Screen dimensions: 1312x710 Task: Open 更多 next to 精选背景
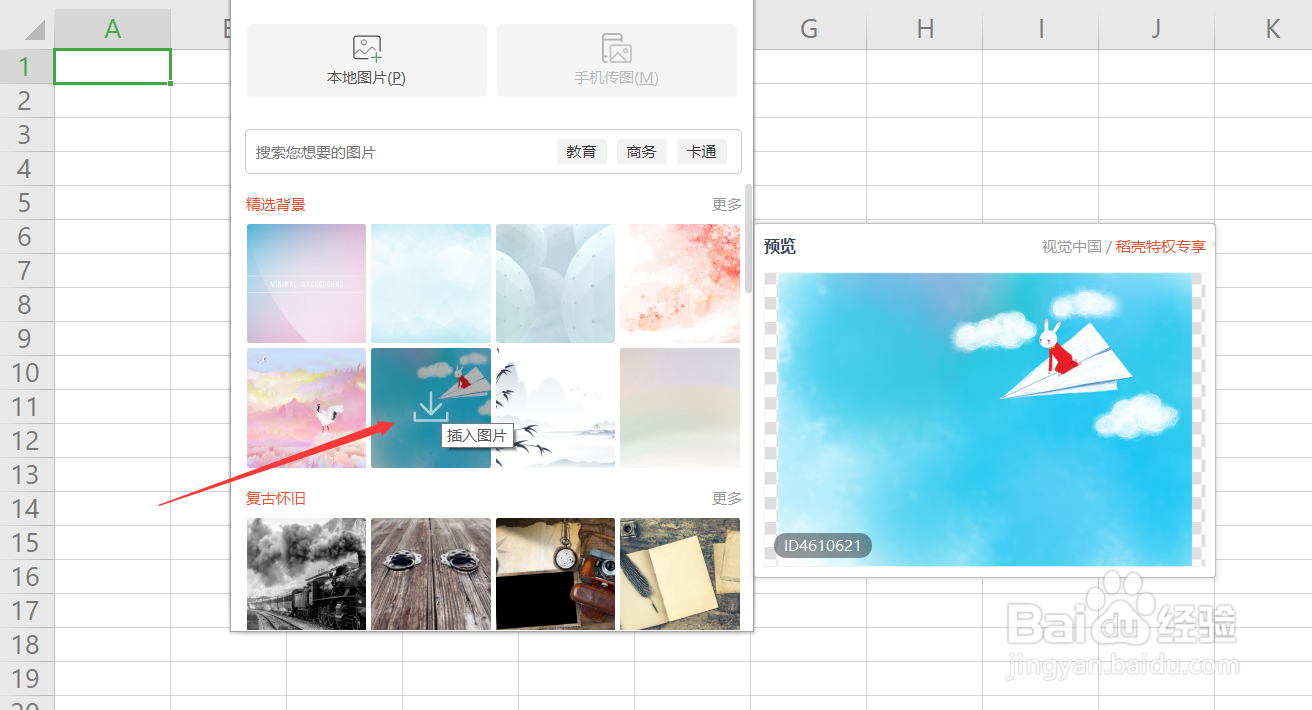727,204
